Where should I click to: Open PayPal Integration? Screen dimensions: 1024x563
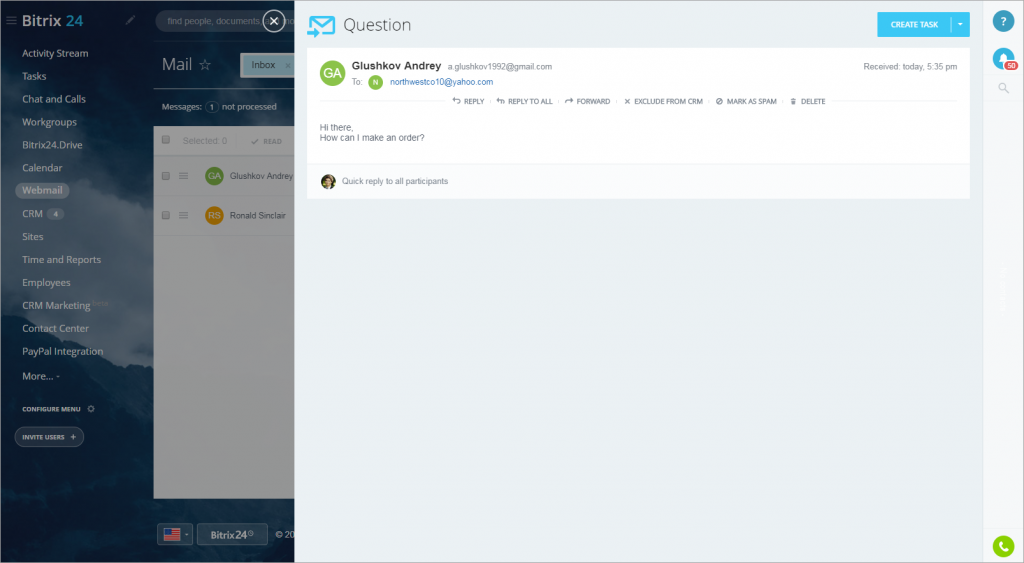[62, 351]
